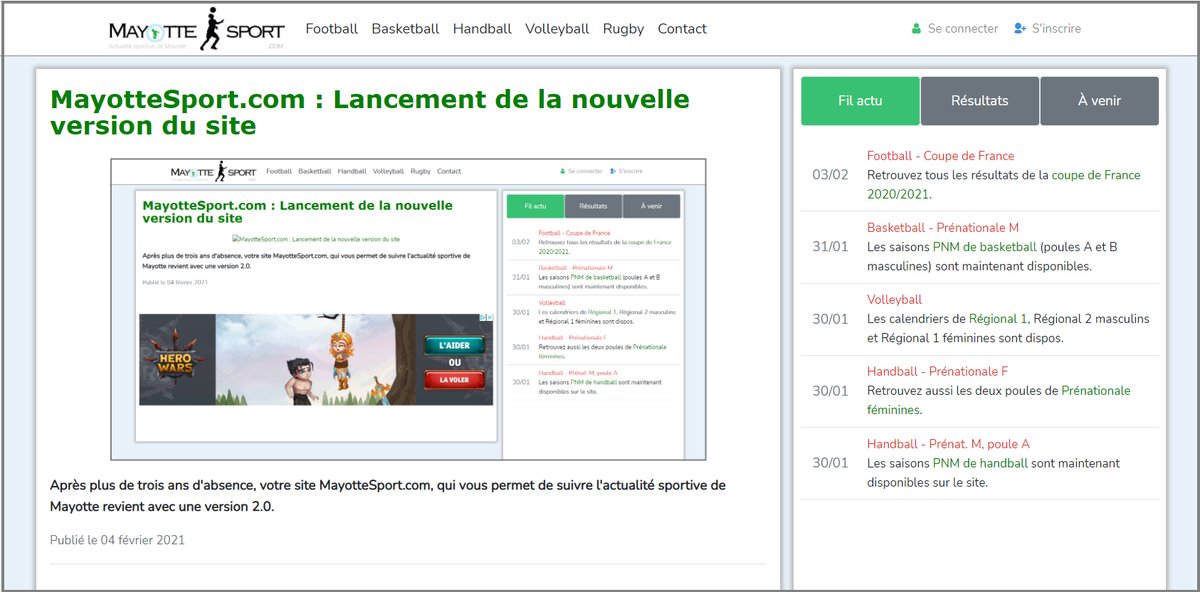Open Basketball - Prénationale M heading
This screenshot has height=592, width=1200.
[x=943, y=228]
